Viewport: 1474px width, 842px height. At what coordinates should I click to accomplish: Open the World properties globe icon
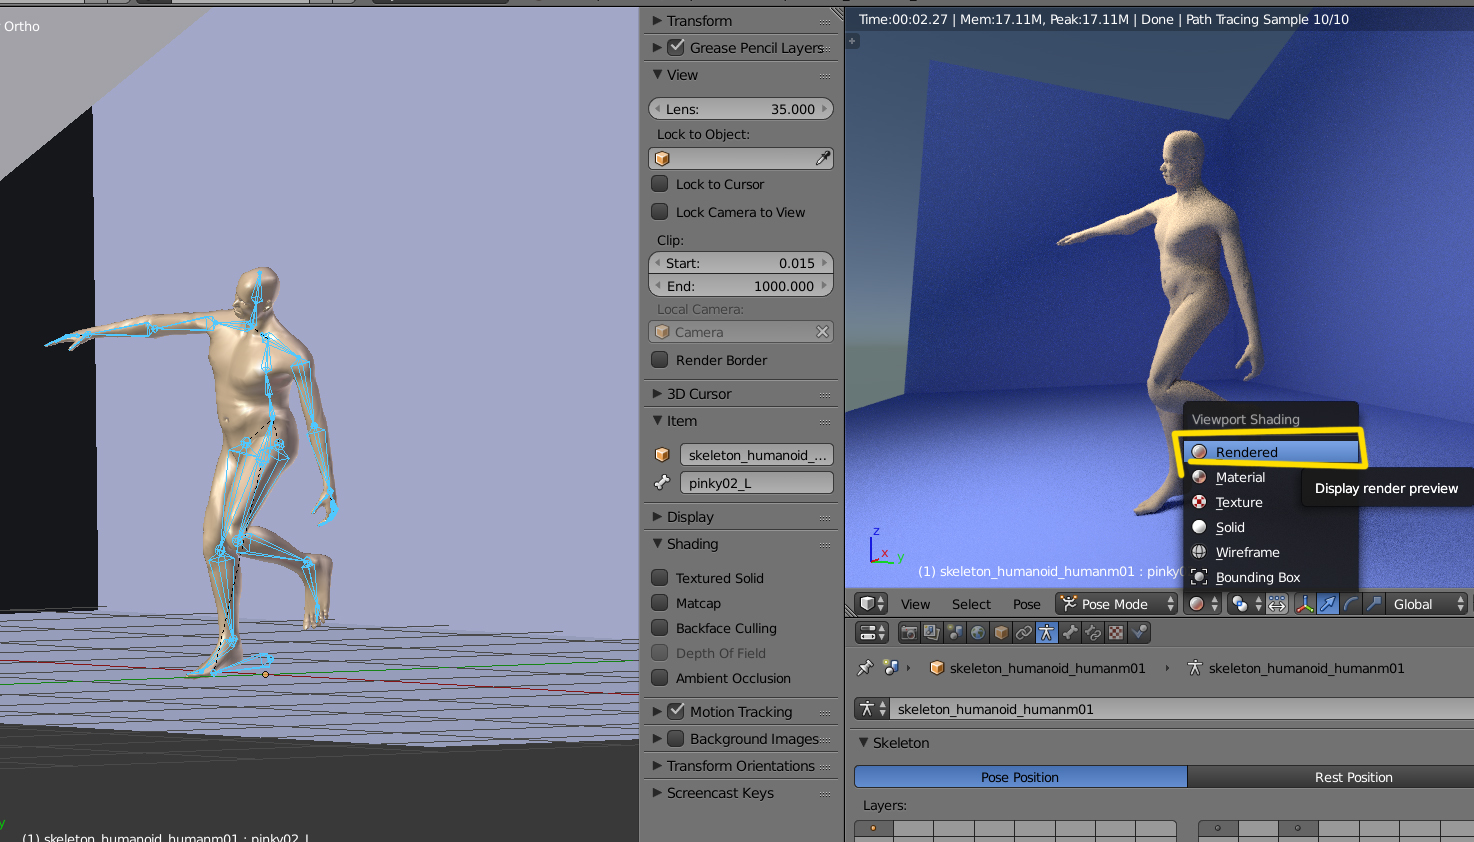tap(978, 633)
